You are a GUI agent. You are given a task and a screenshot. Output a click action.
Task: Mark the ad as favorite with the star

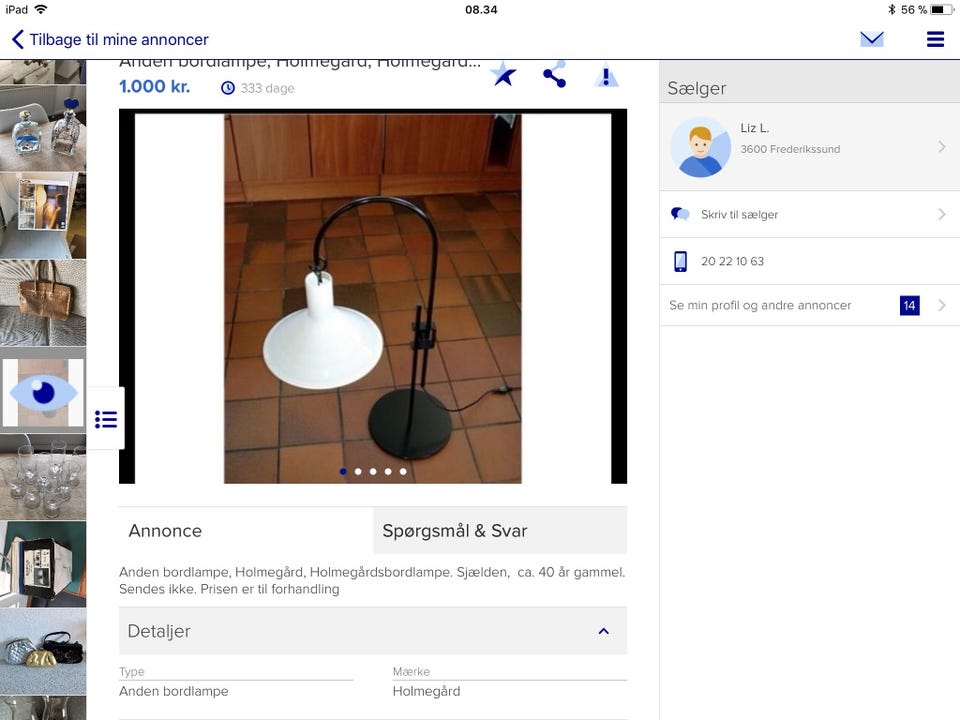(x=503, y=75)
